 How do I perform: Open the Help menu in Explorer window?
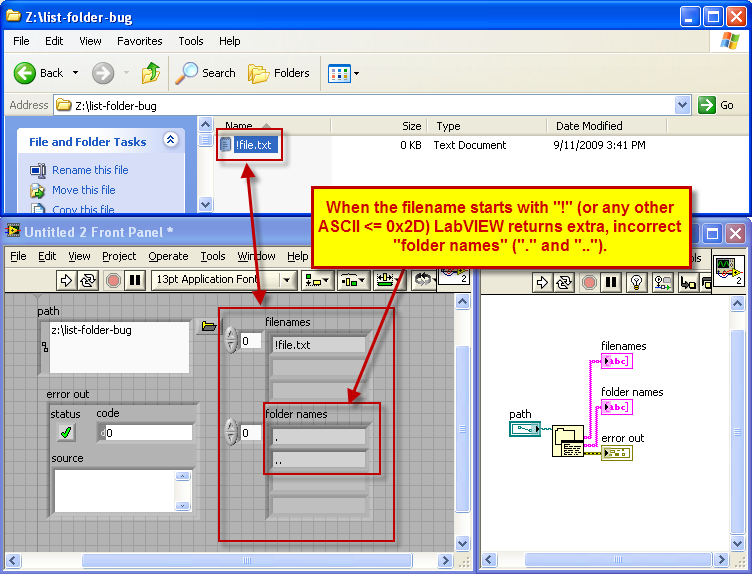point(230,41)
